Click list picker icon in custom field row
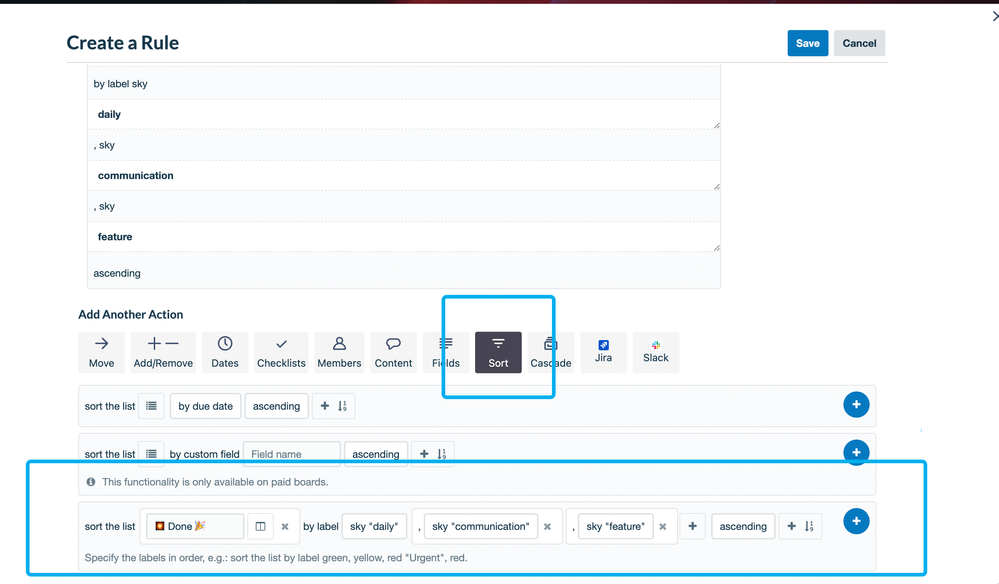This screenshot has height=584, width=999. tap(151, 453)
